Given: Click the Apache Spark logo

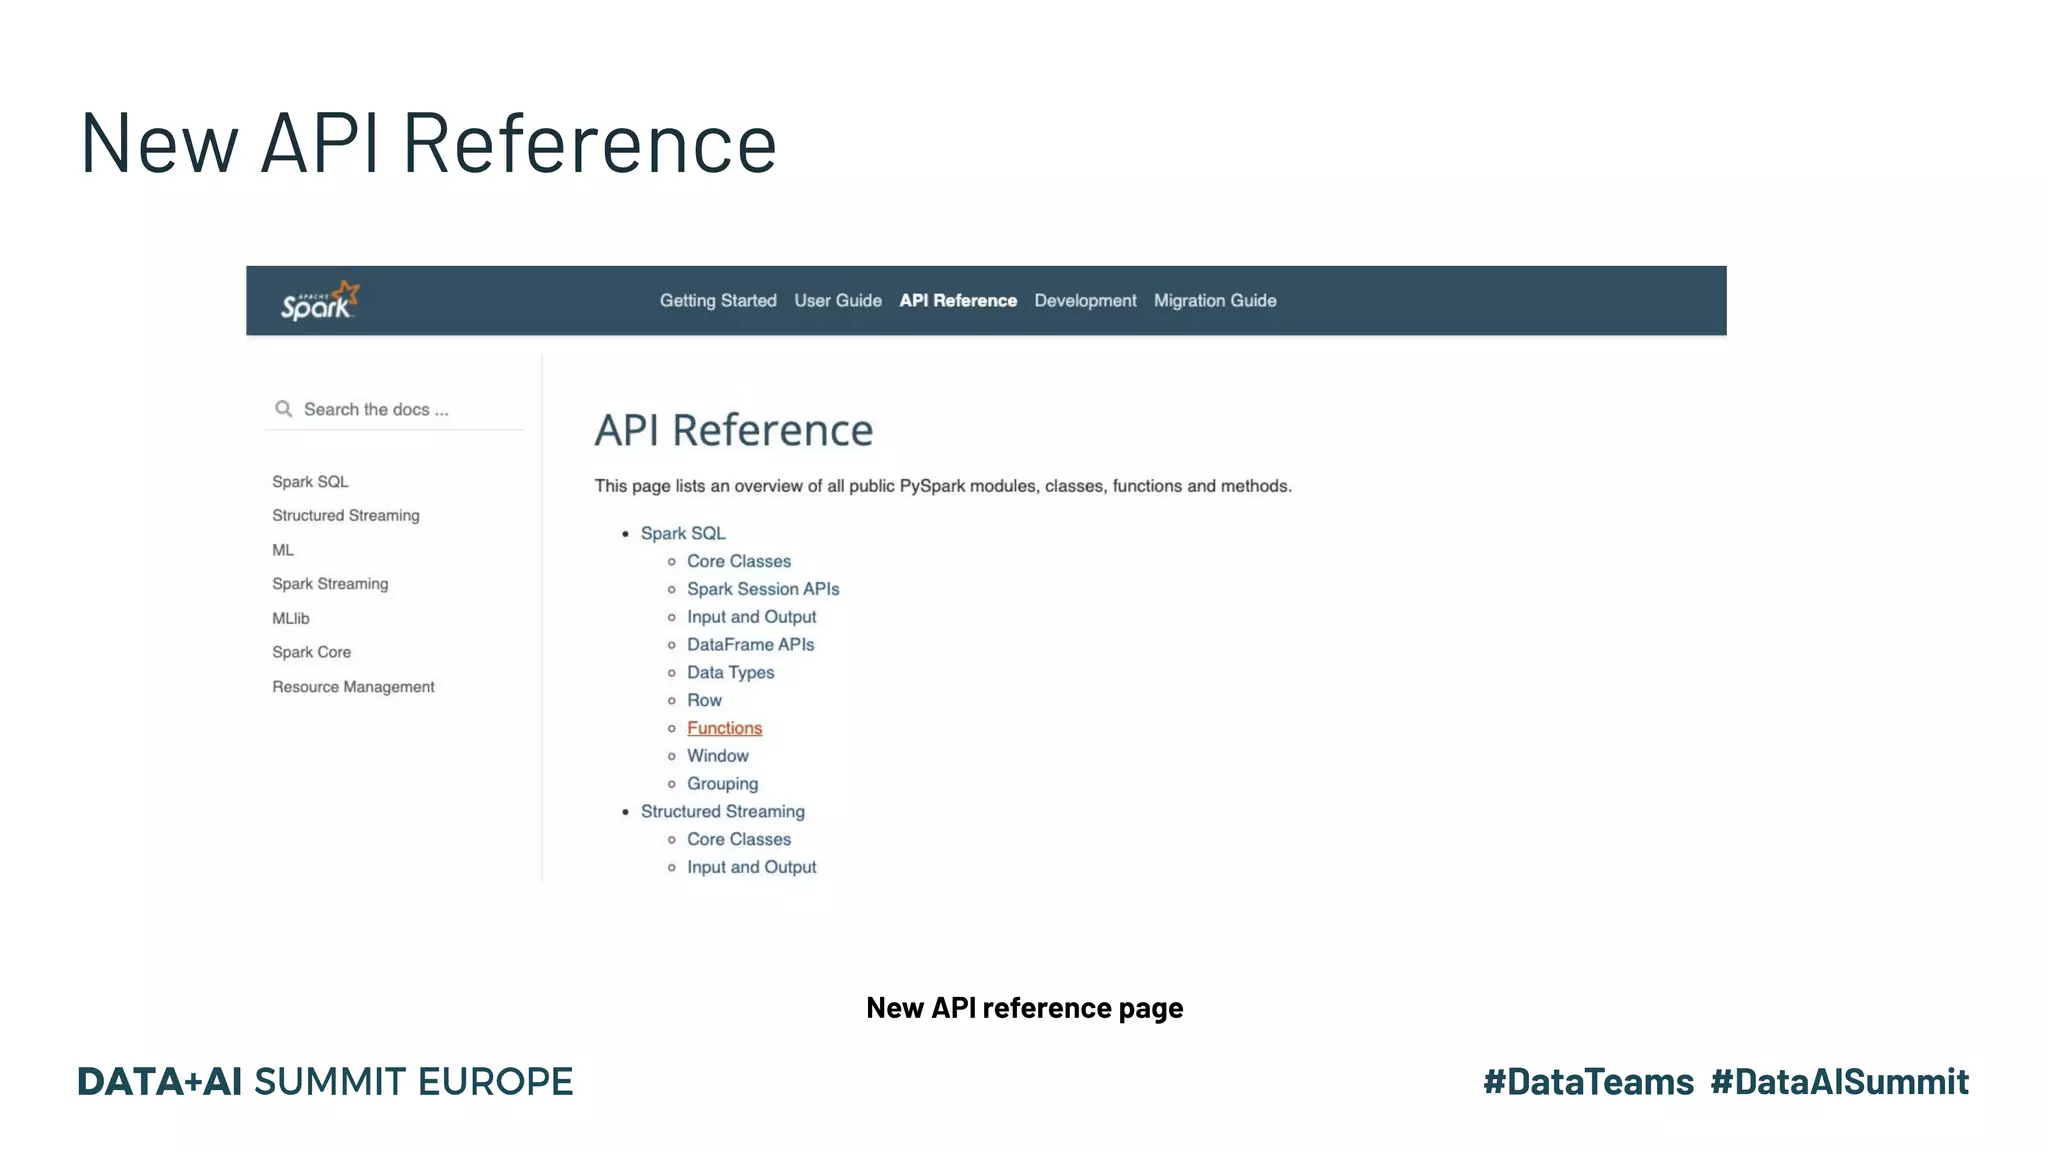Looking at the screenshot, I should [319, 300].
